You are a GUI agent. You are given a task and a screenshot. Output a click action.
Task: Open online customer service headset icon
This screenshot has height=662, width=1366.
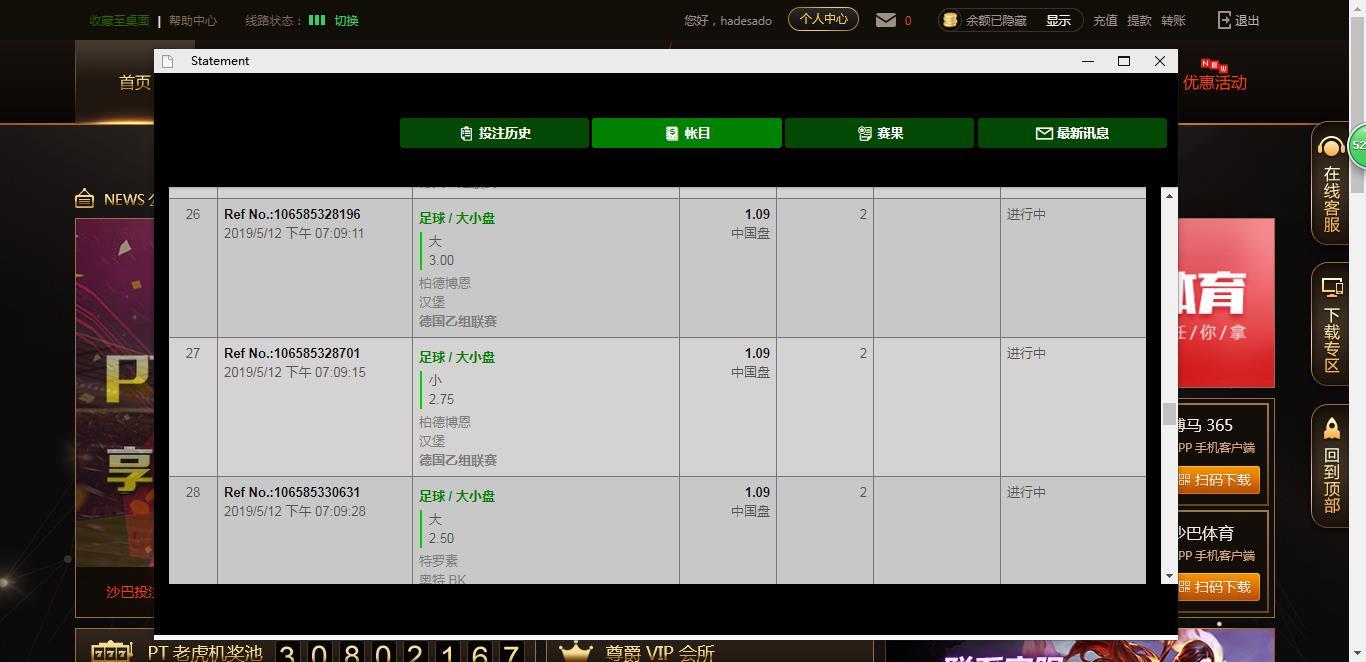pyautogui.click(x=1331, y=149)
